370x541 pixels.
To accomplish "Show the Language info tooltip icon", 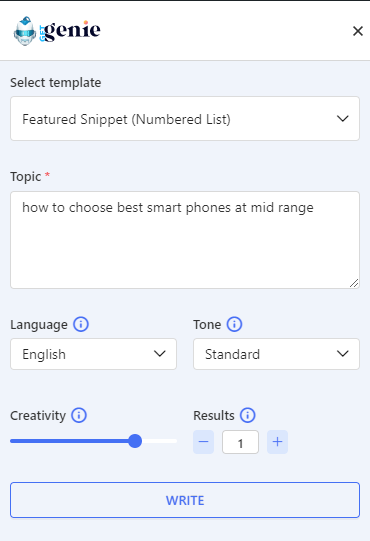I will tap(81, 324).
